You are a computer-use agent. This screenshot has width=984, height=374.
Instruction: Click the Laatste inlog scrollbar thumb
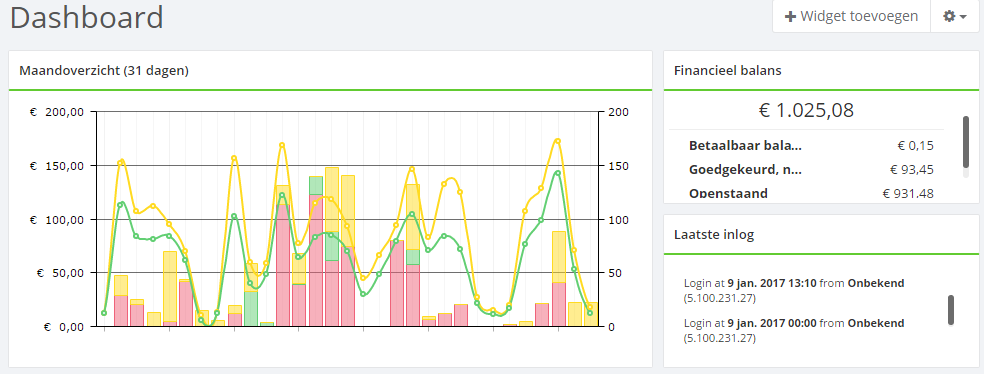pos(951,310)
